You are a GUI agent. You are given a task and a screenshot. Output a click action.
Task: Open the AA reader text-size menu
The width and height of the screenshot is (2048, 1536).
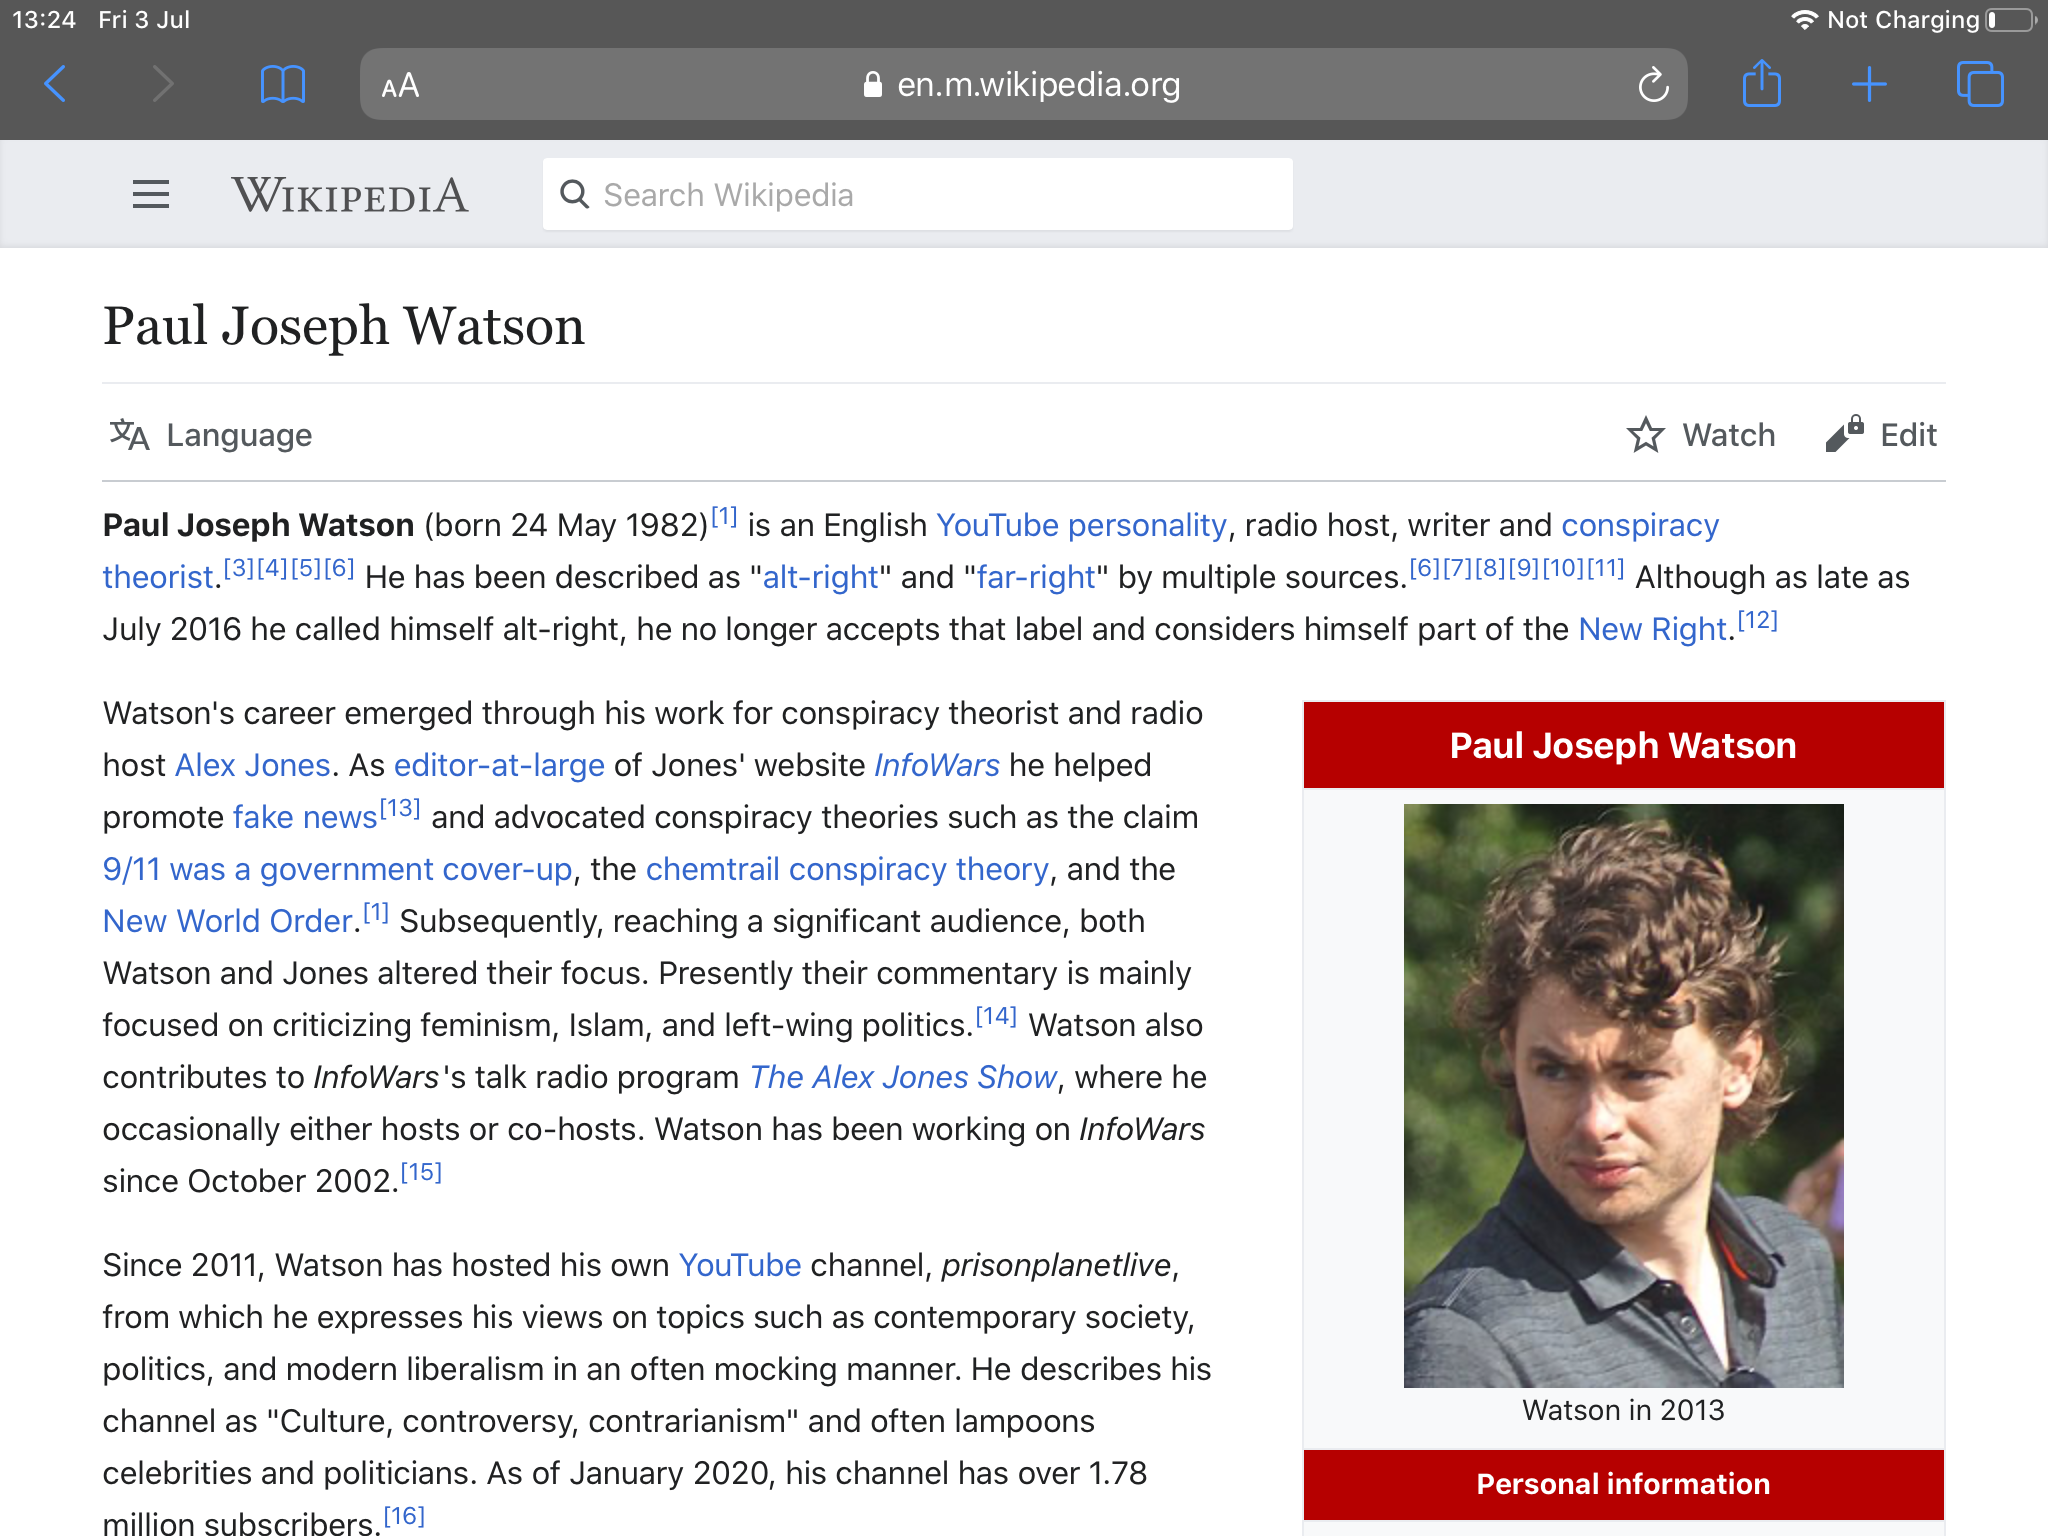click(400, 86)
